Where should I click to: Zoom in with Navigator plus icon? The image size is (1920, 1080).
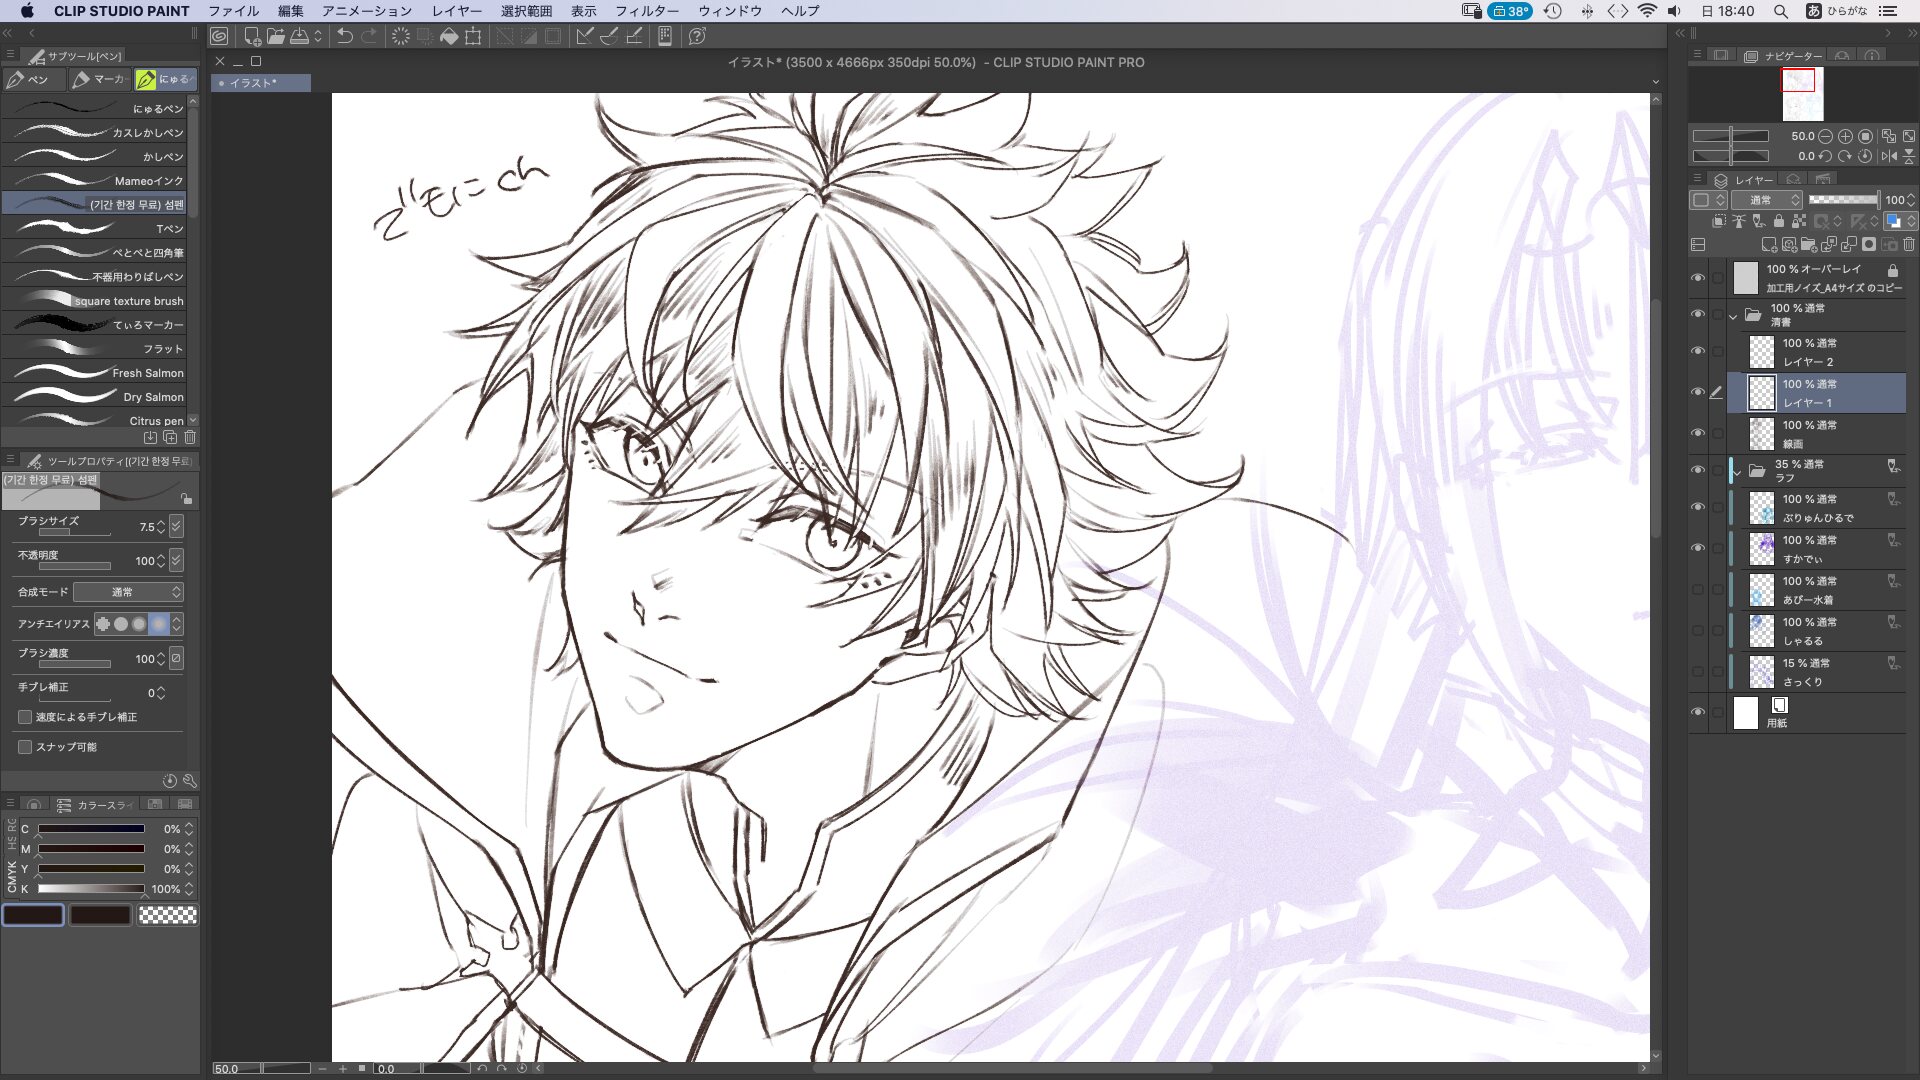click(x=1845, y=136)
